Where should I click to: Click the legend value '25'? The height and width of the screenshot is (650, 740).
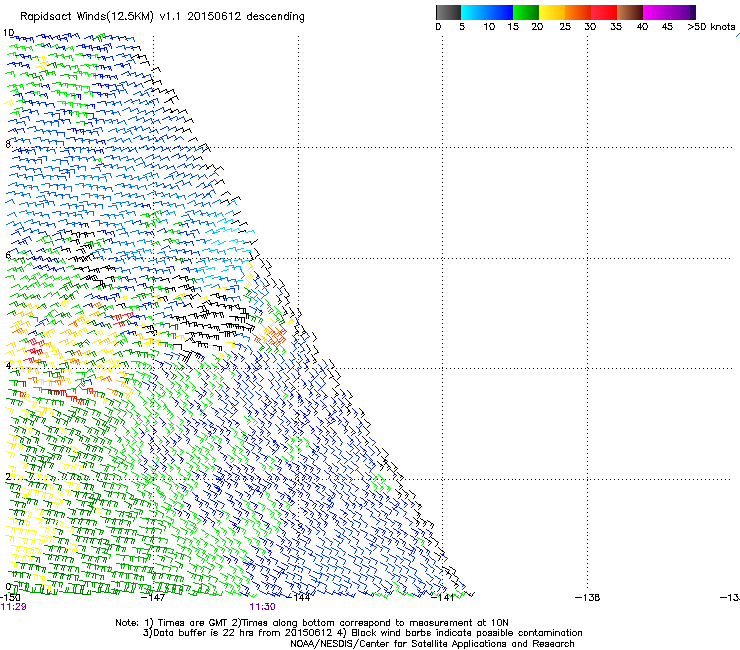(565, 27)
